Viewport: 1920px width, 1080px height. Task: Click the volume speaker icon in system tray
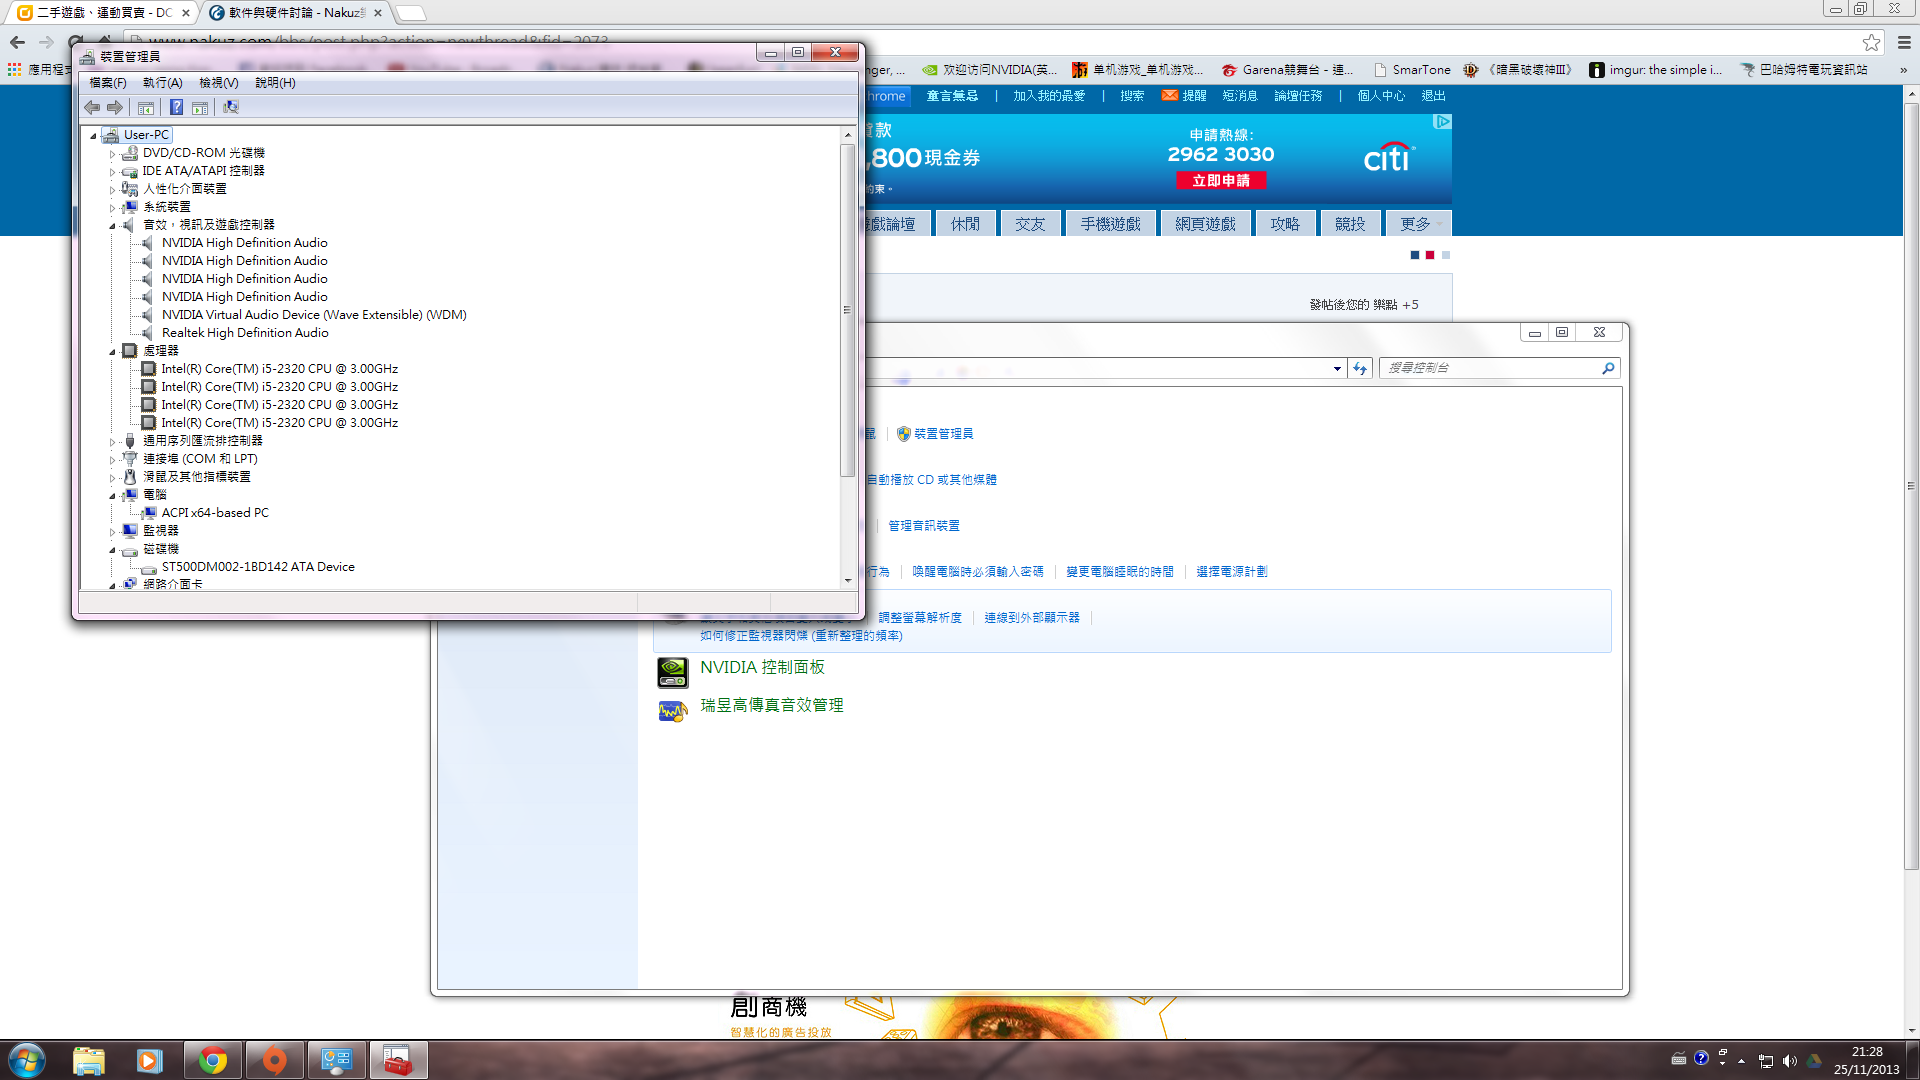coord(1789,1061)
